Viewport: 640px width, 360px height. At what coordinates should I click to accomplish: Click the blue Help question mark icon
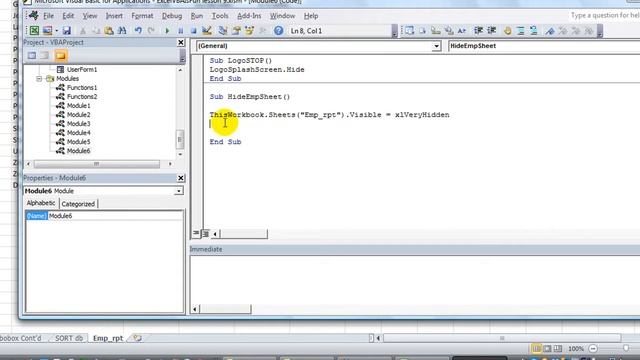[x=278, y=31]
